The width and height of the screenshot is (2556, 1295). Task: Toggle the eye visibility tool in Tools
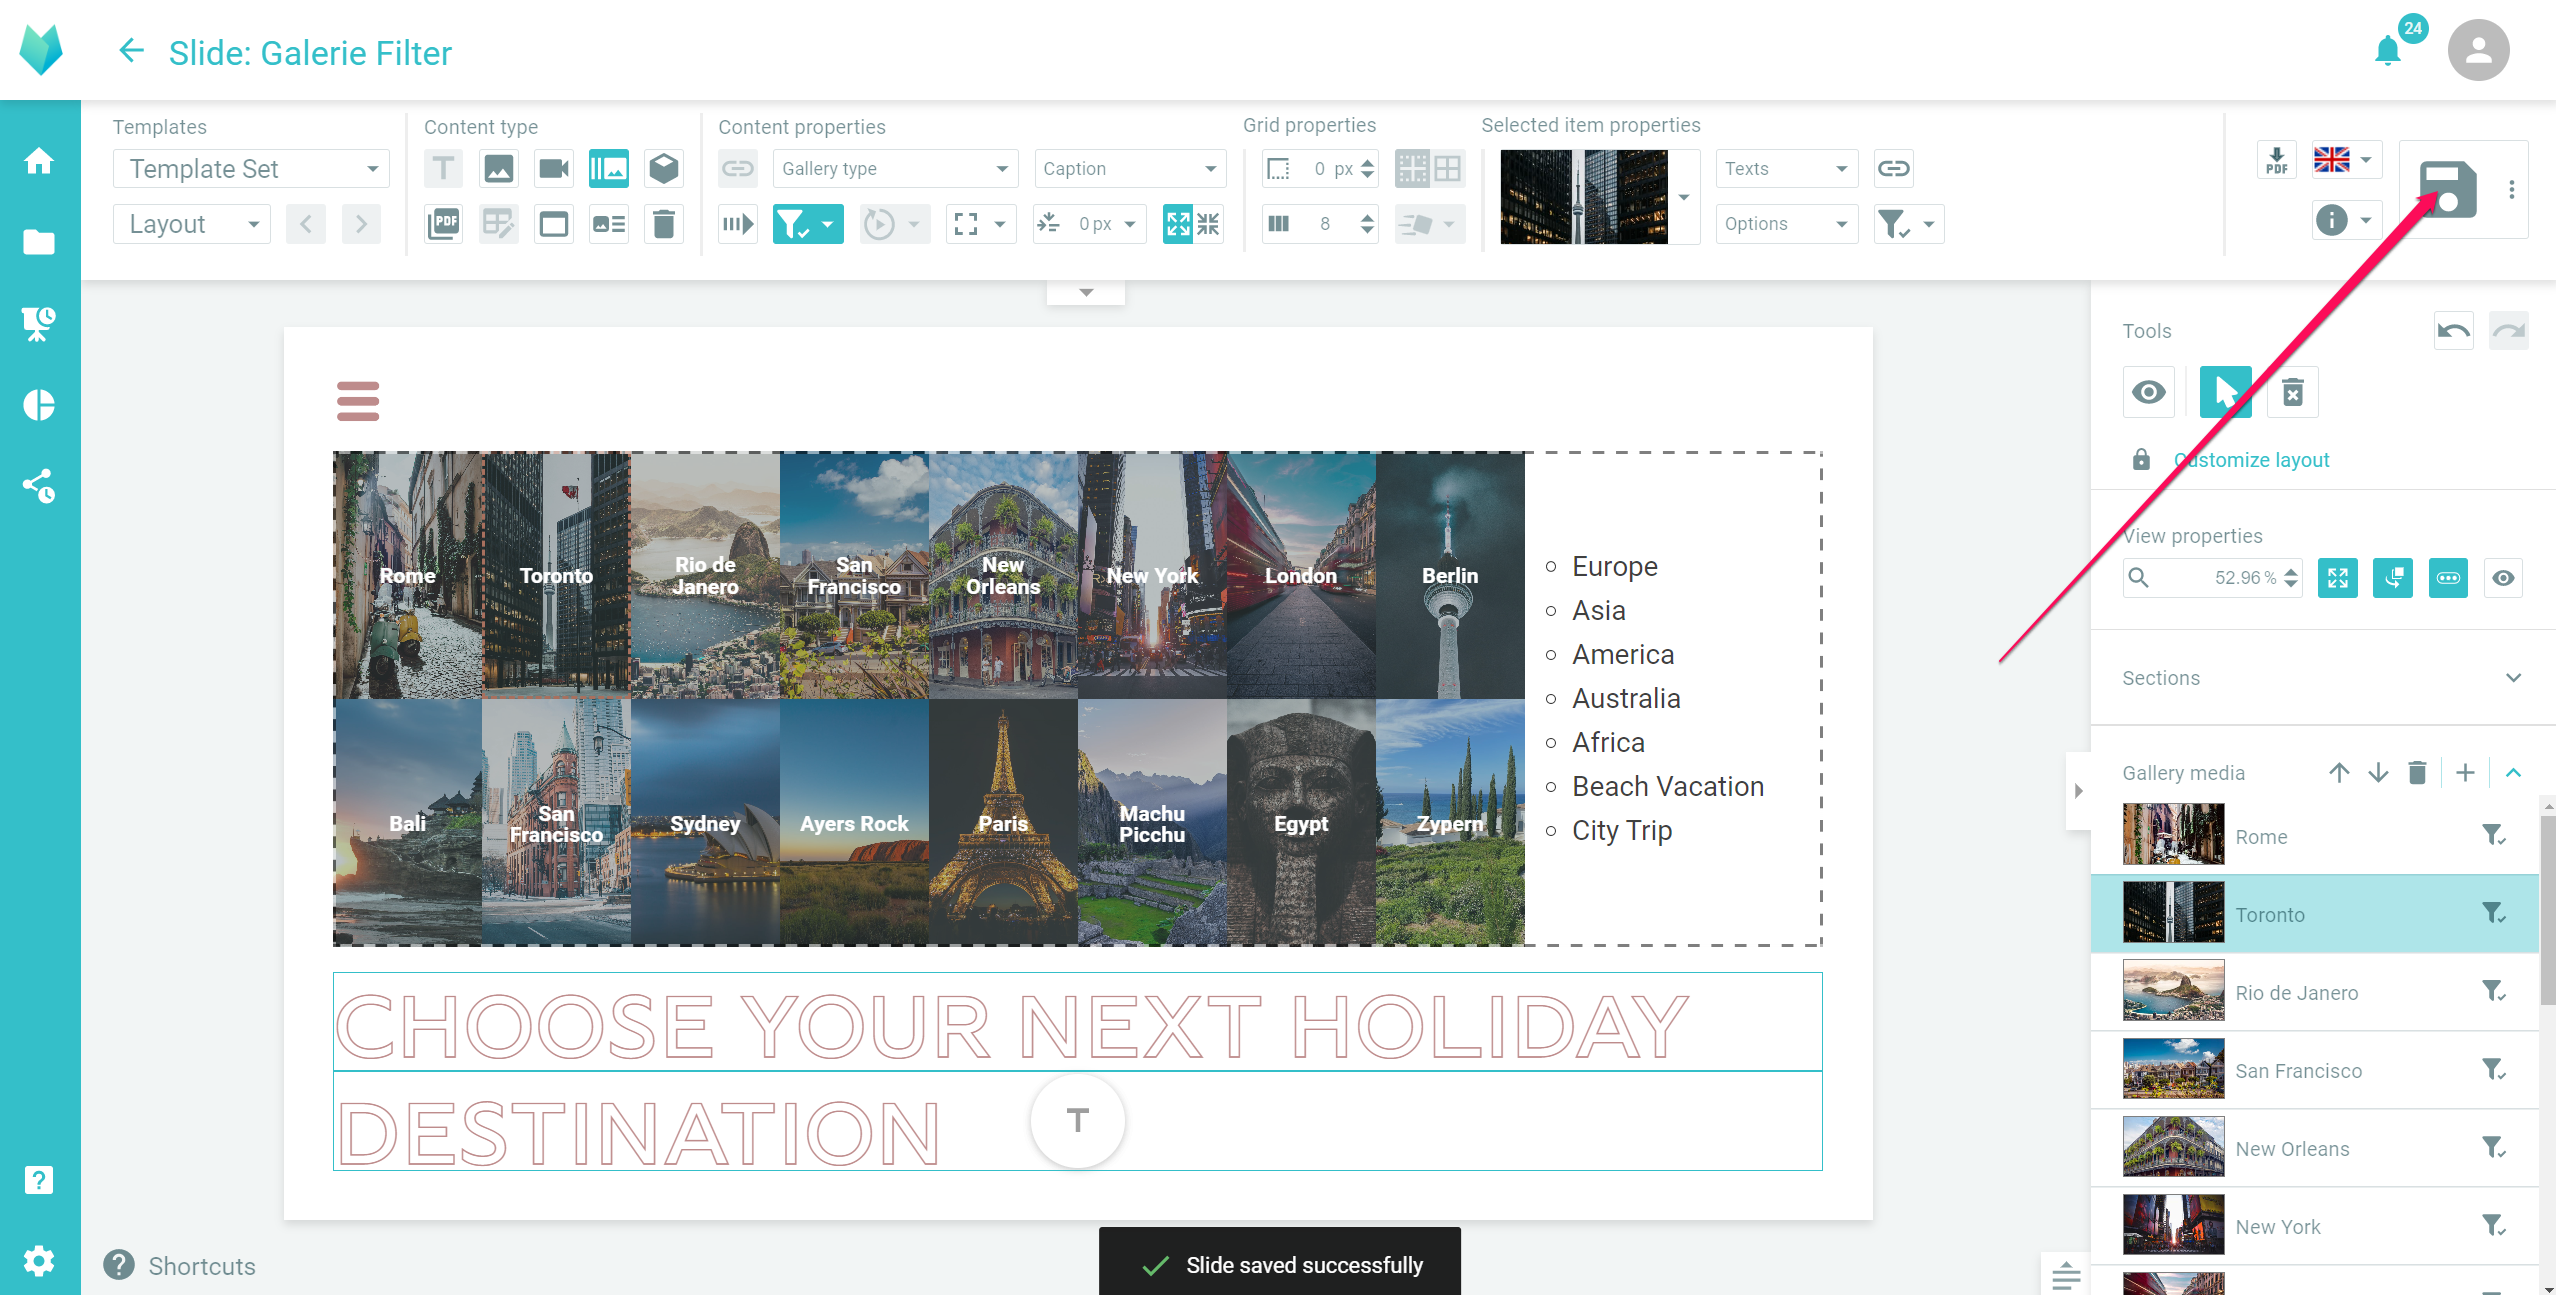coord(2149,392)
